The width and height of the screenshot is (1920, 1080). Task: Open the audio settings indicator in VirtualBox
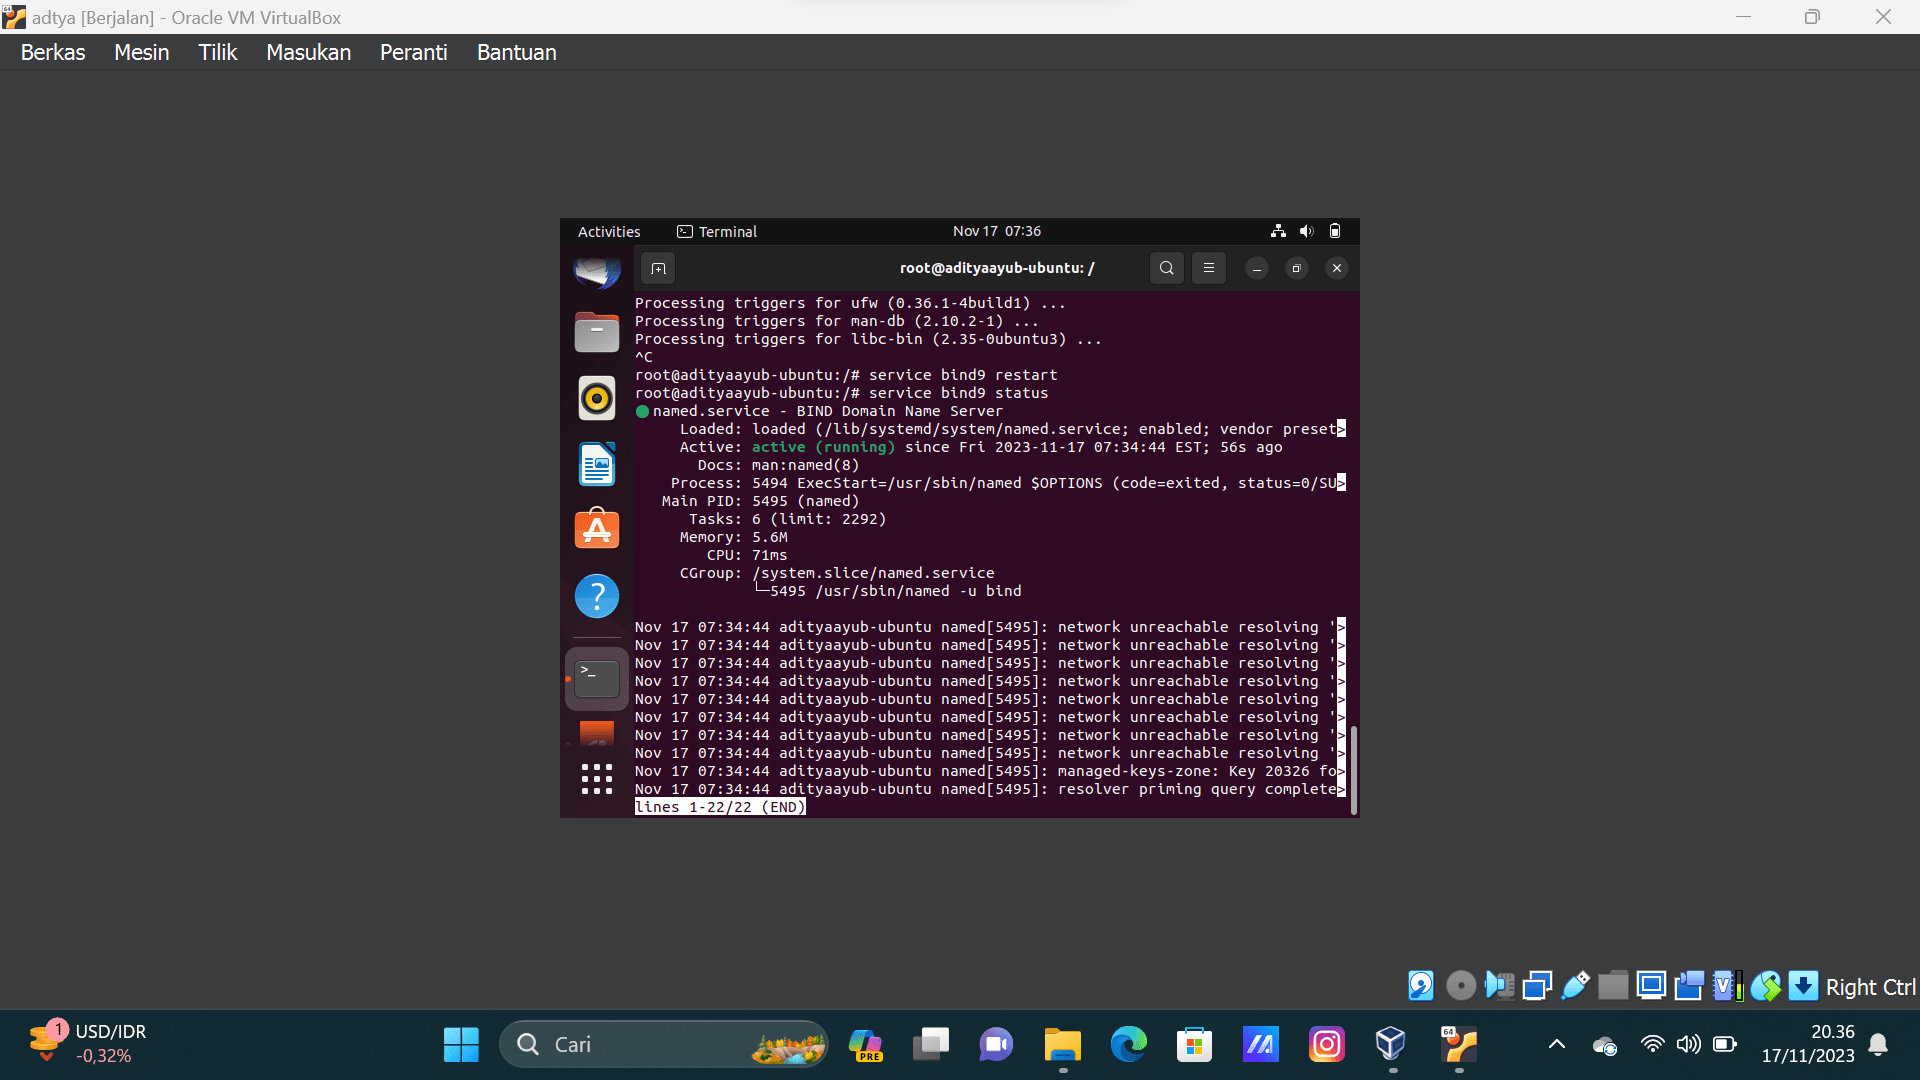point(1499,986)
